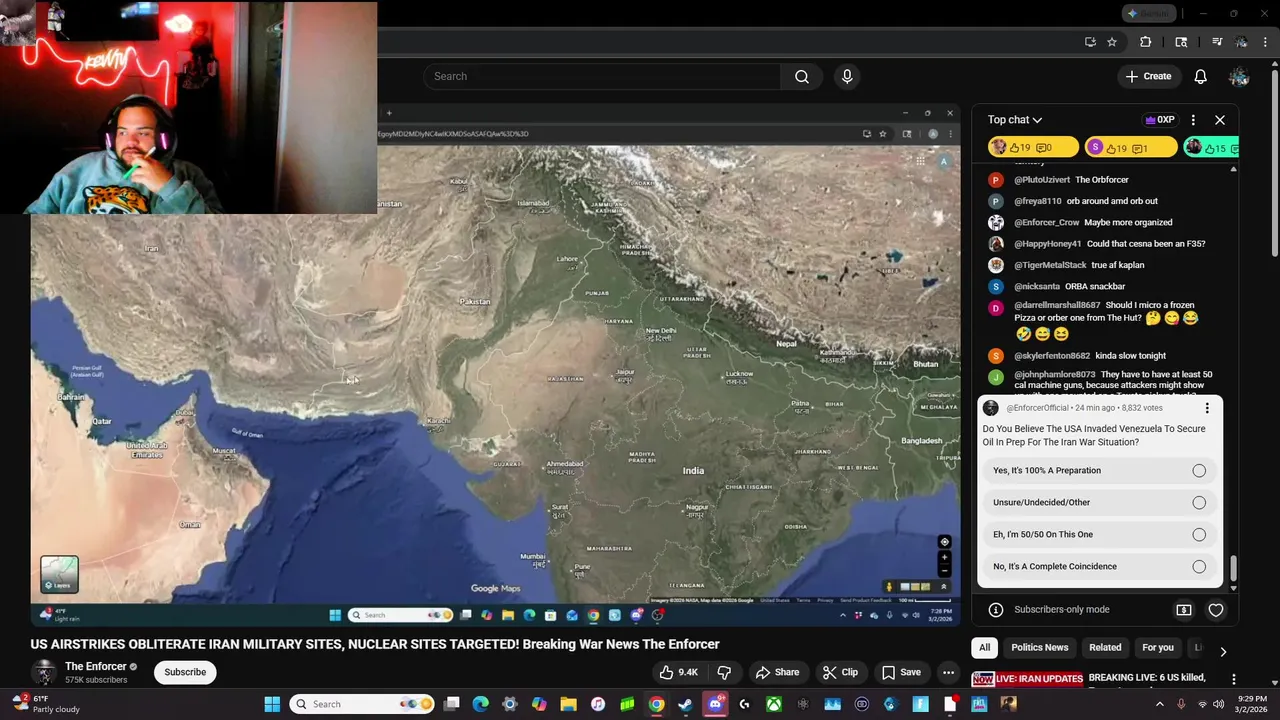Open Xbox app from the taskbar
This screenshot has height=720, width=1280.
click(x=774, y=704)
